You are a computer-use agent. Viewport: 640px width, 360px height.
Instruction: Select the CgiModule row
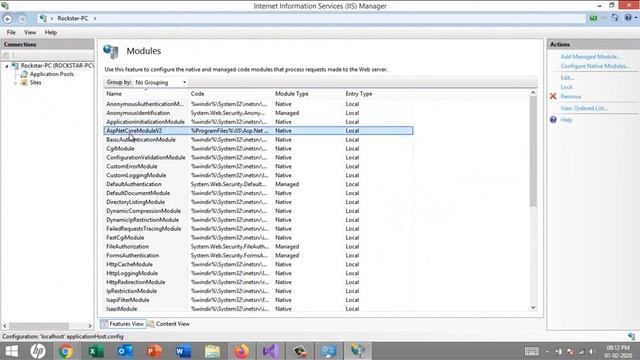258,149
